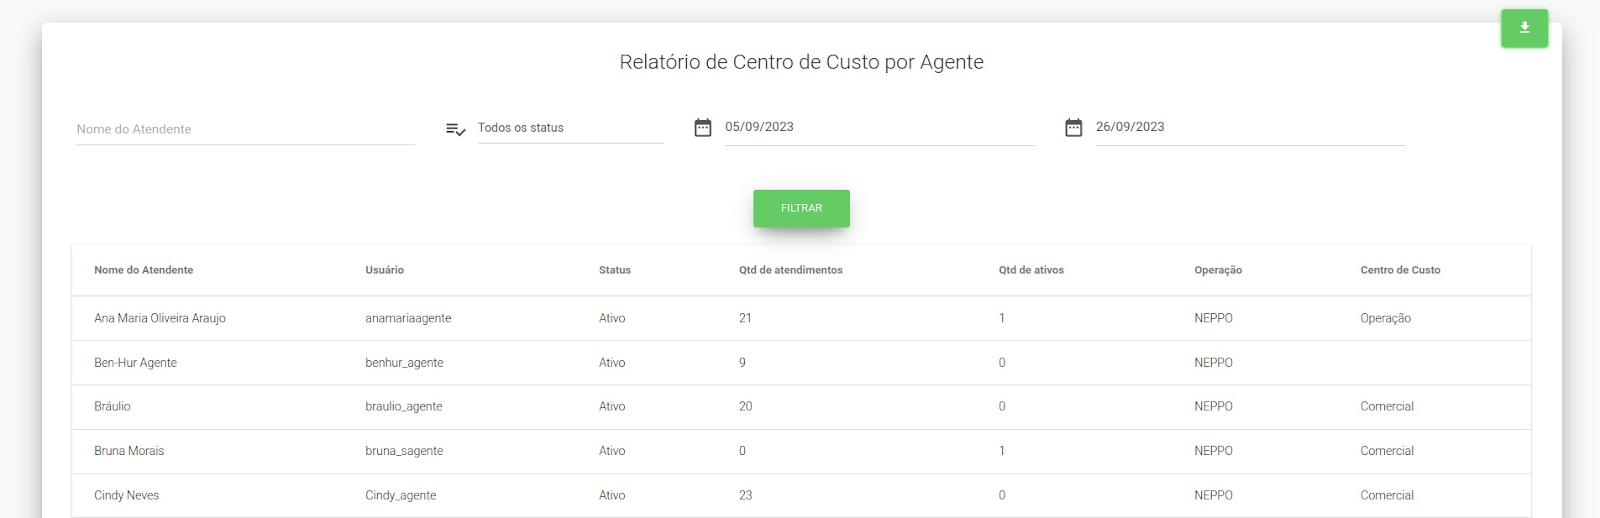Click Ativo status in Bruna Morais row
This screenshot has height=518, width=1600.
click(x=612, y=451)
